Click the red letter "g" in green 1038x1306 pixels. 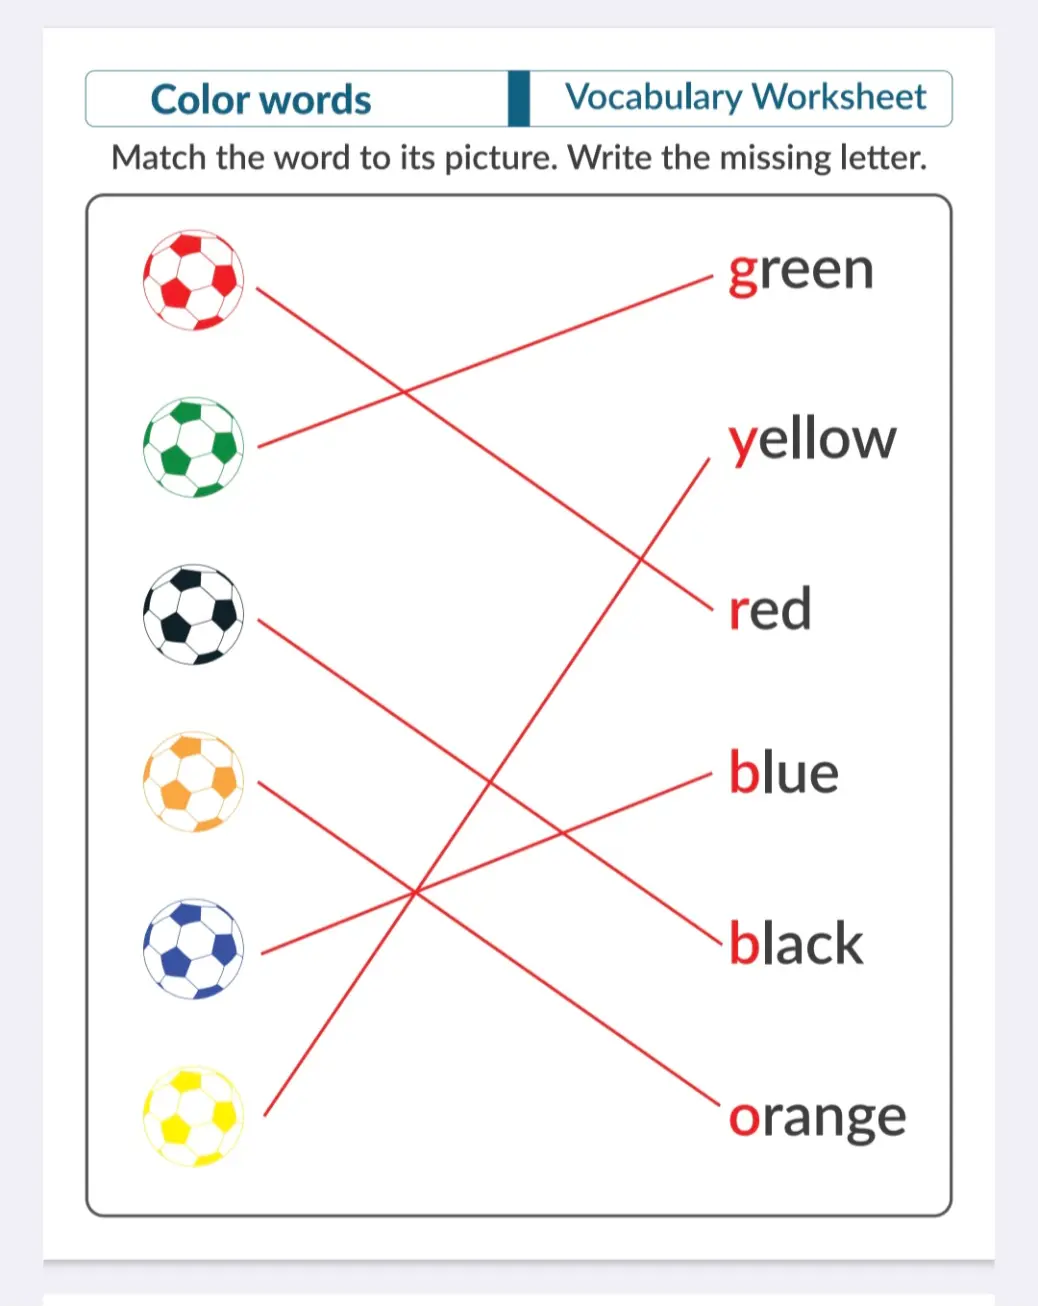pos(743,273)
